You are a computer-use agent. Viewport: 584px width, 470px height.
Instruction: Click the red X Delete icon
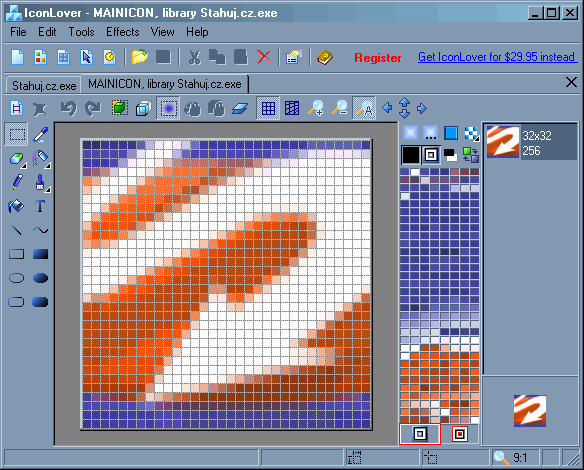coord(264,57)
